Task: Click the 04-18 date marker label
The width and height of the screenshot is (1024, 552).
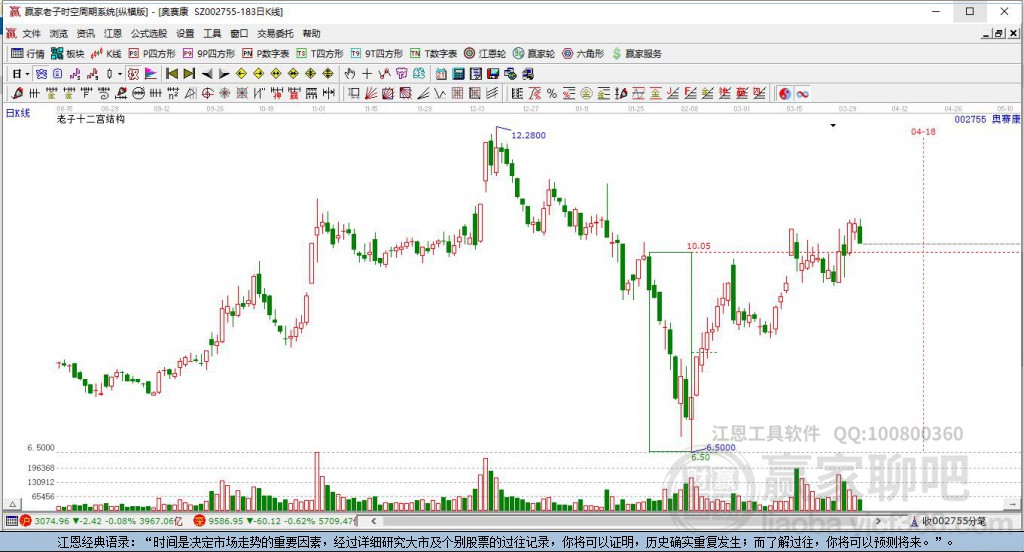Action: (x=923, y=131)
